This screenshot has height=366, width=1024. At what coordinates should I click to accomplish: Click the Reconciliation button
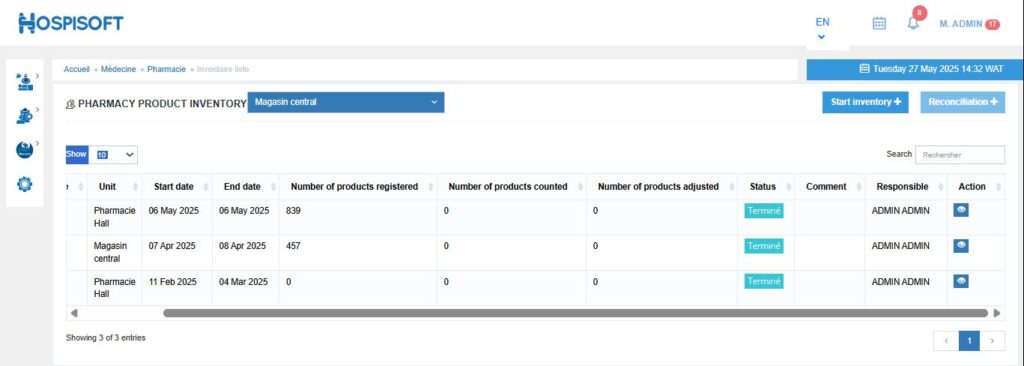963,102
